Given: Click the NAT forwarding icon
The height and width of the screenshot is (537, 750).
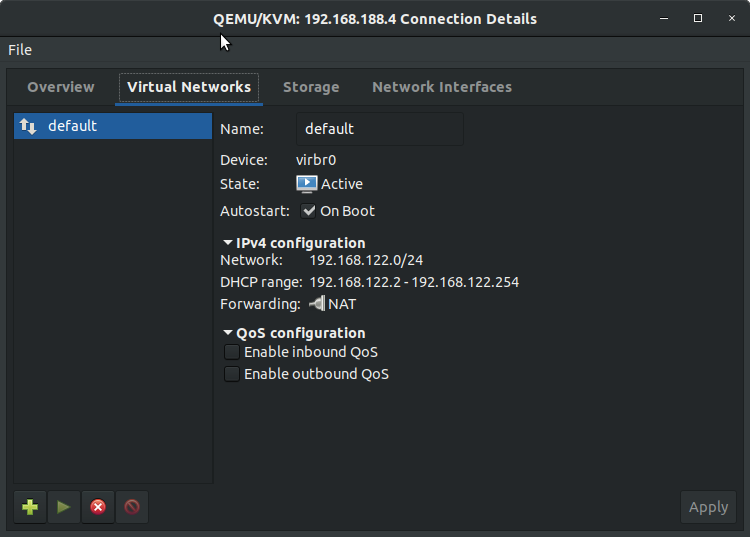Looking at the screenshot, I should point(318,304).
